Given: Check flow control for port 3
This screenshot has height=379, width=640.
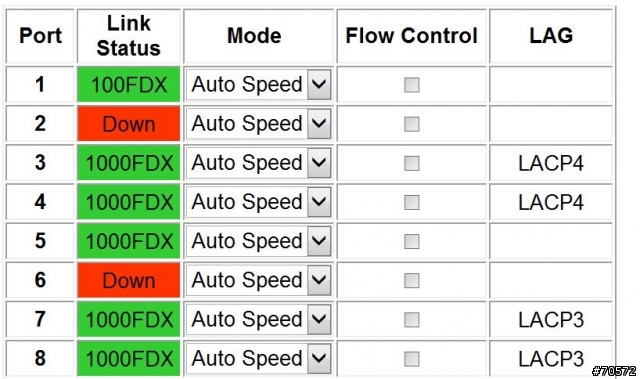Looking at the screenshot, I should pos(411,163).
